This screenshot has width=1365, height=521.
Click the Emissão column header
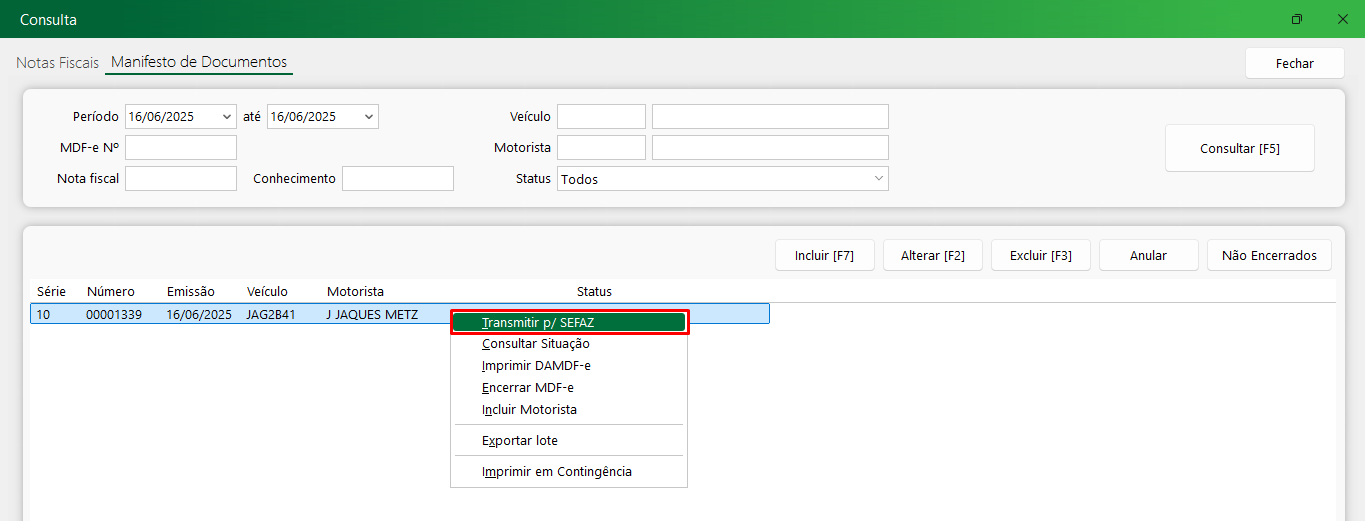pyautogui.click(x=191, y=292)
